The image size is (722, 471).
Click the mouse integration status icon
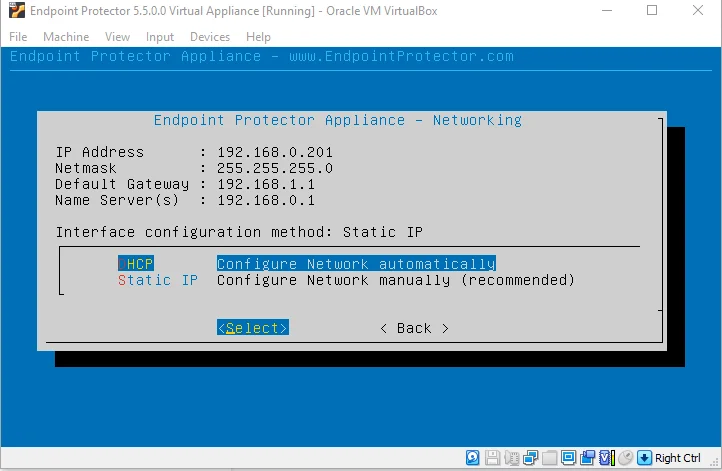coord(626,458)
